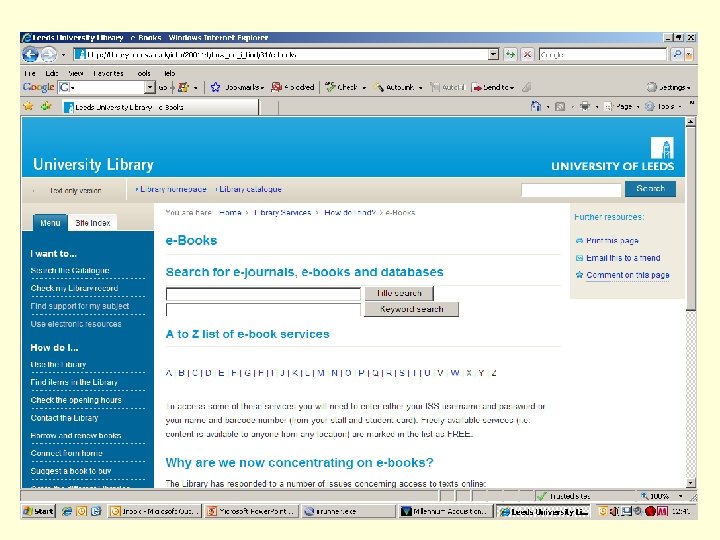The height and width of the screenshot is (540, 720).
Task: Go forward with the browser Forward arrow
Action: click(49, 55)
